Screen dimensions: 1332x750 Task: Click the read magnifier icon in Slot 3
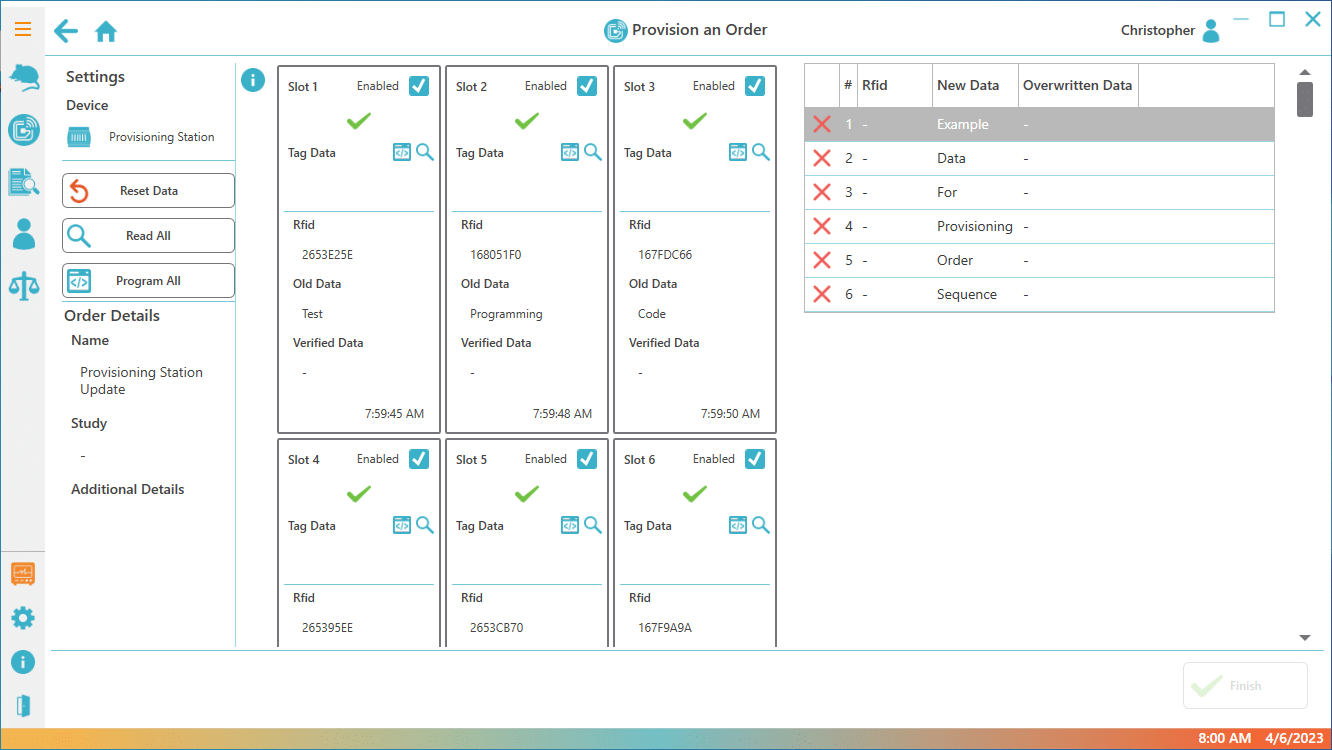pos(761,152)
